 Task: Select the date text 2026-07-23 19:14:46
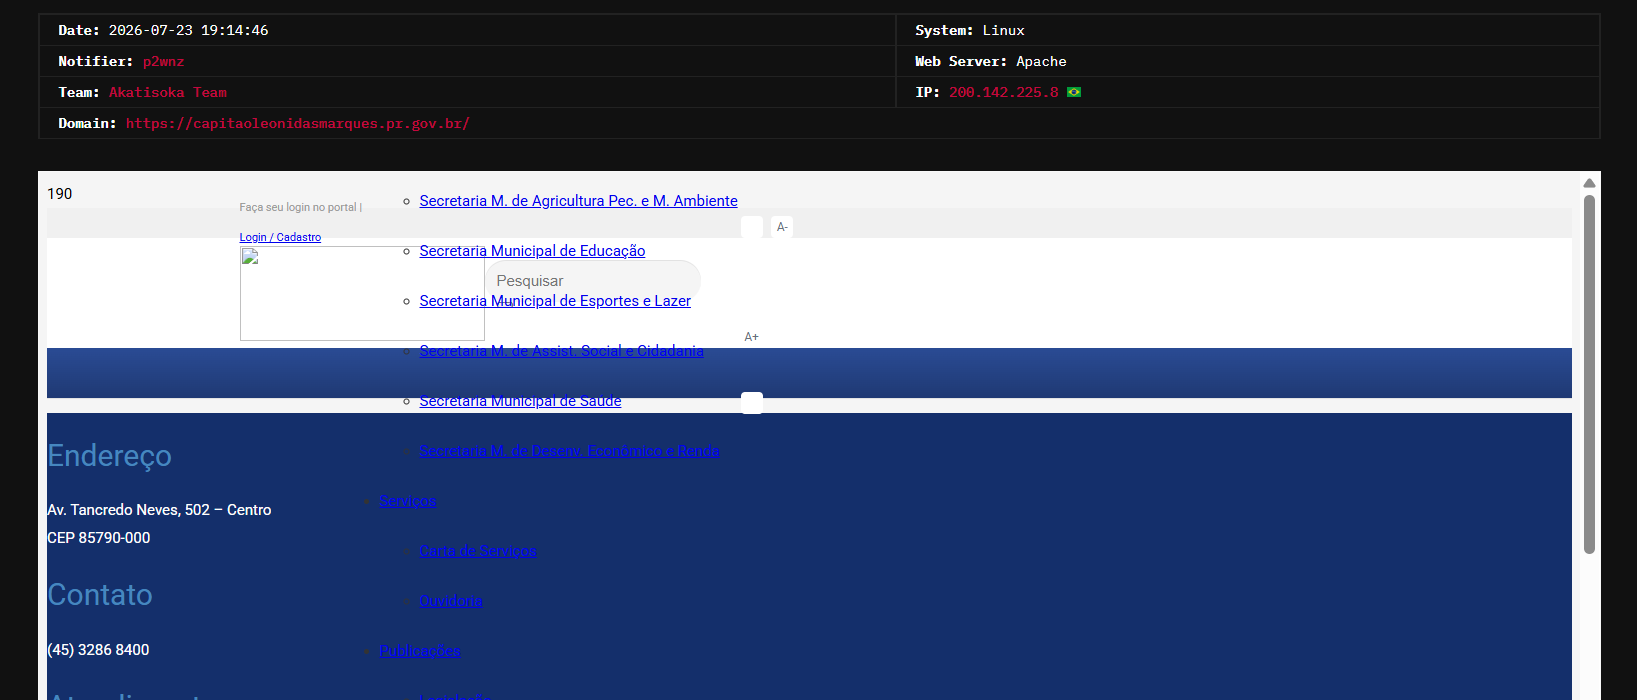(188, 30)
